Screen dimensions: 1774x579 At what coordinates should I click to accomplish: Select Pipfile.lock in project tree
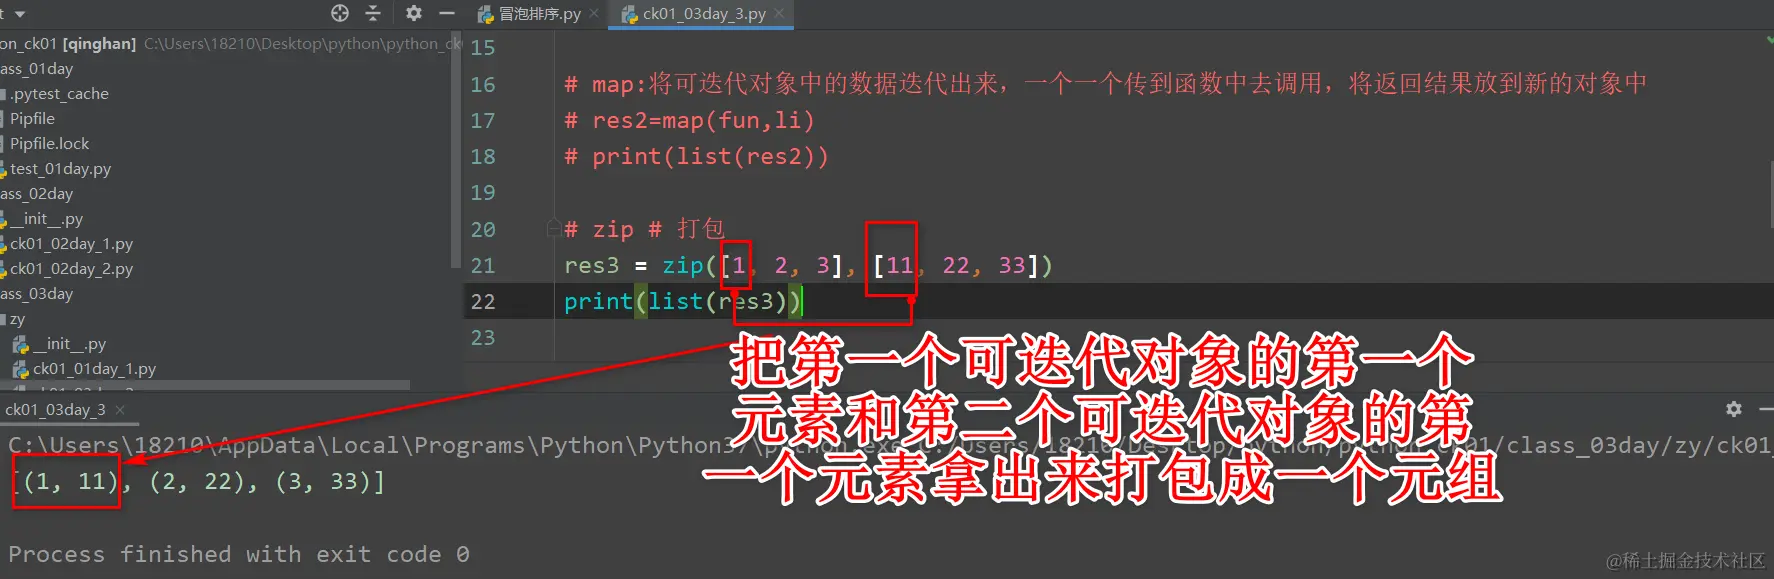49,144
